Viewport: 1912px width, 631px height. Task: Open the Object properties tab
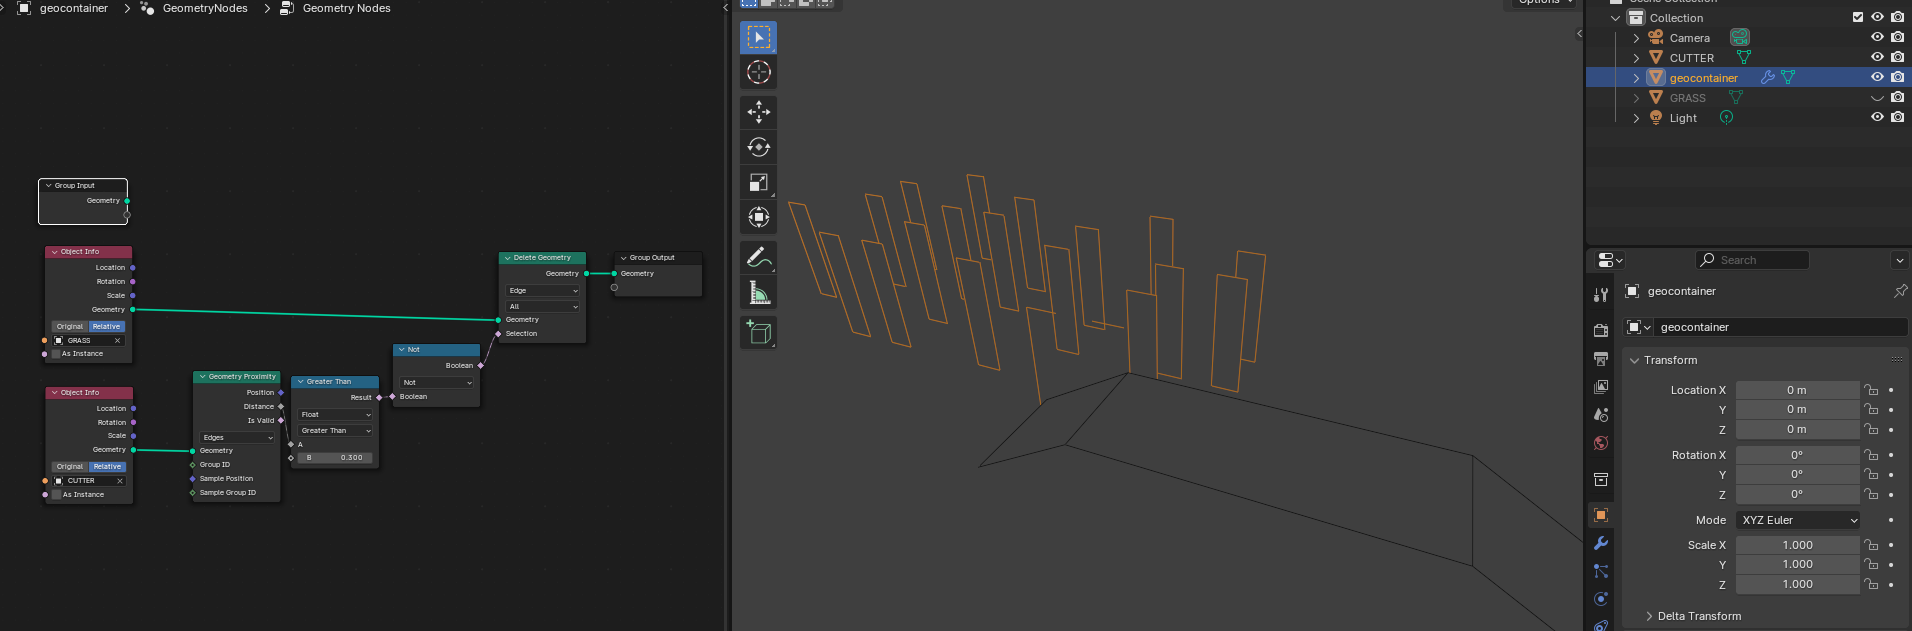pyautogui.click(x=1601, y=515)
